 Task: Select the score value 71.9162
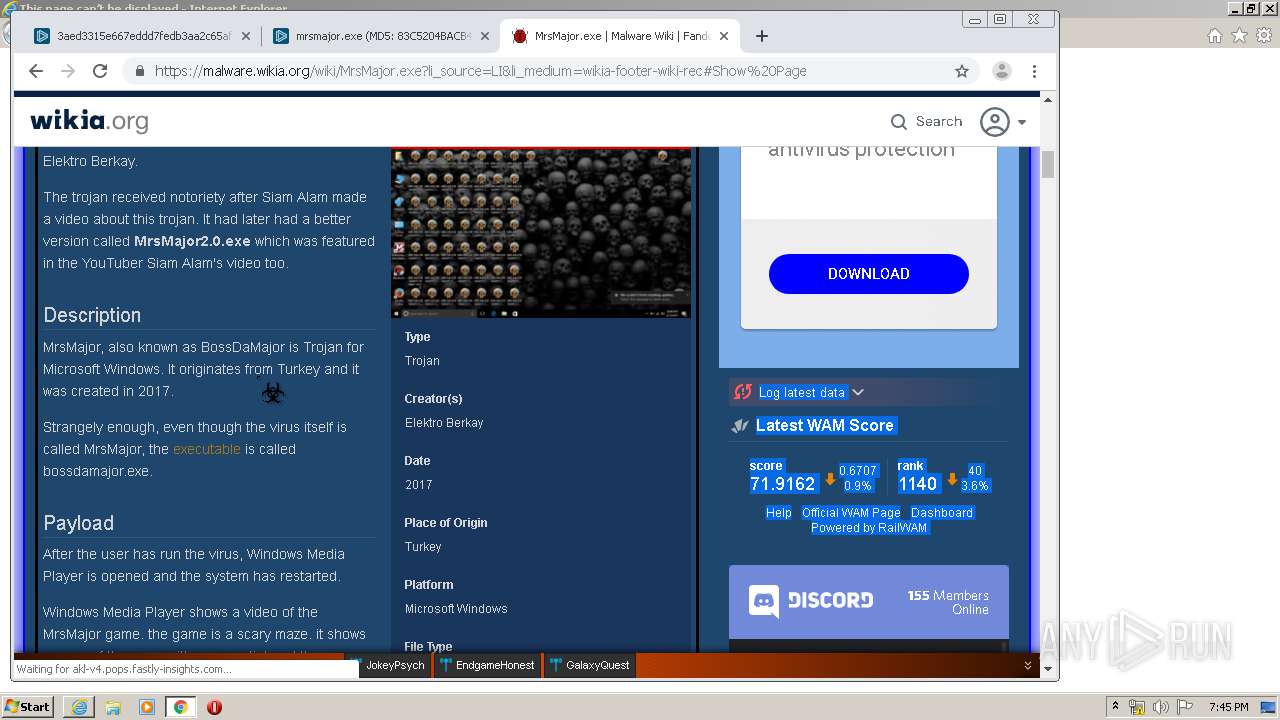pos(782,484)
